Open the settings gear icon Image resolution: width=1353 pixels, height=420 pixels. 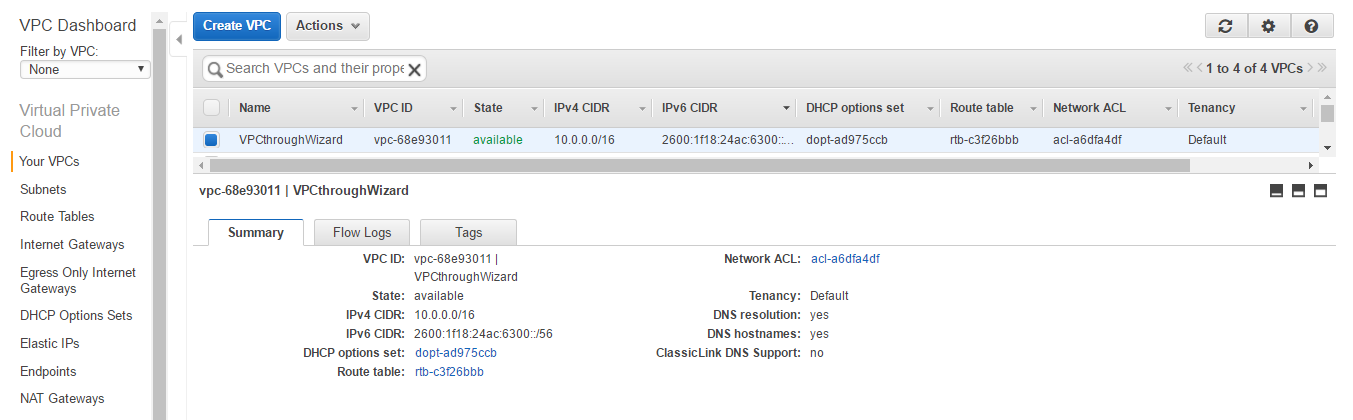click(1268, 27)
